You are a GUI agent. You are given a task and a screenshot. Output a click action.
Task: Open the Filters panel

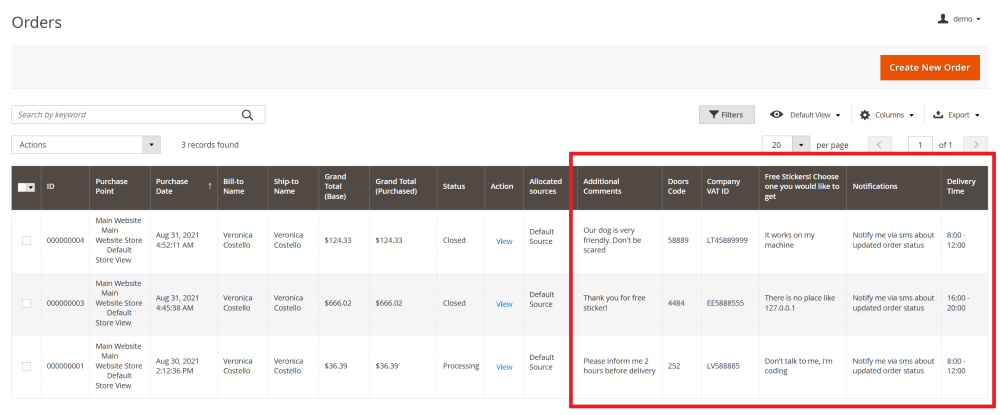pos(726,115)
